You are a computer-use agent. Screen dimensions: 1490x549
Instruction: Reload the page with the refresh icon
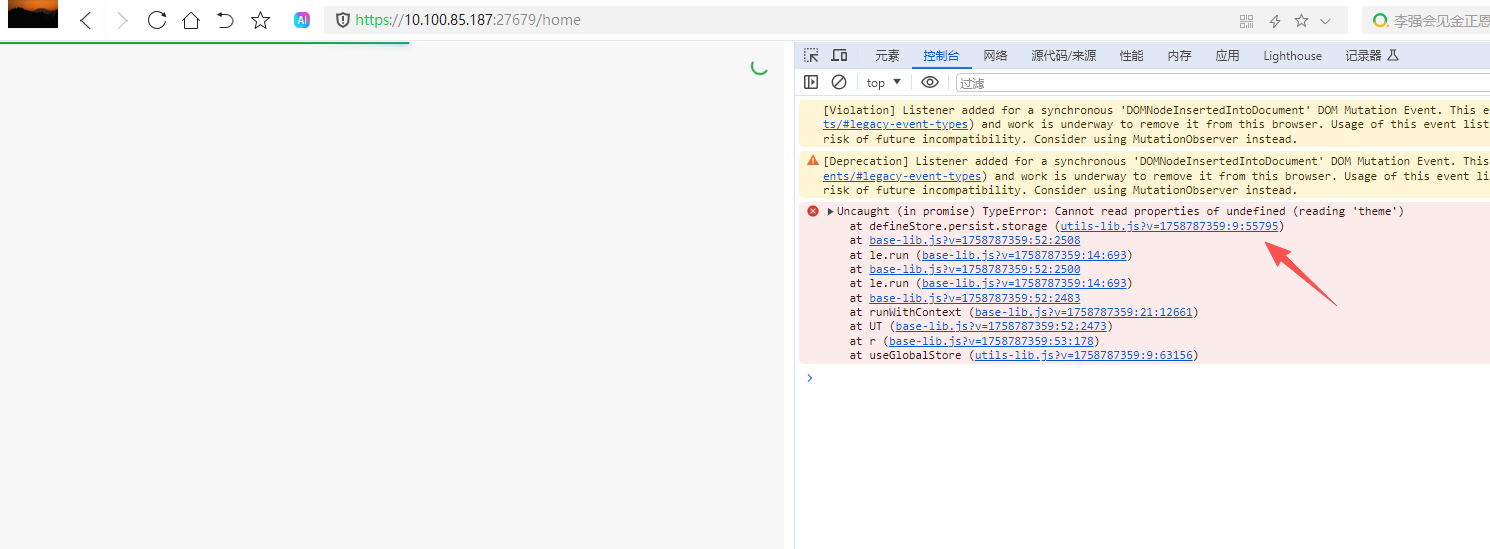click(156, 20)
